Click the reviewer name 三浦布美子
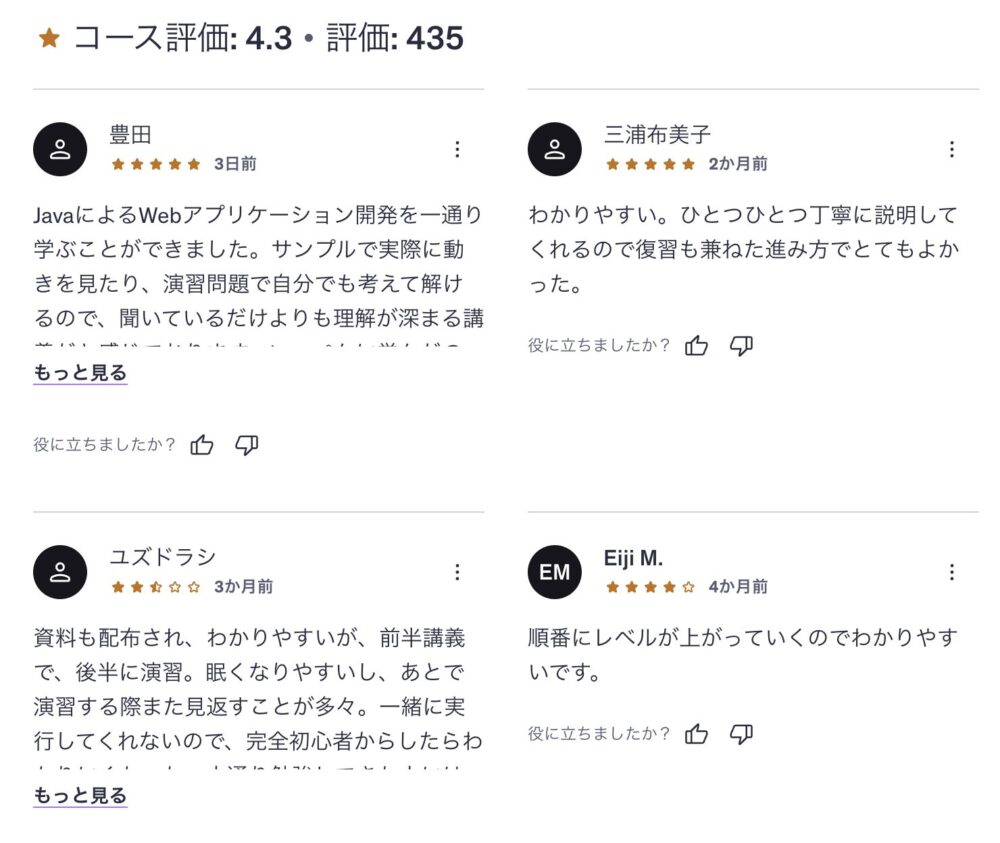 (x=657, y=135)
